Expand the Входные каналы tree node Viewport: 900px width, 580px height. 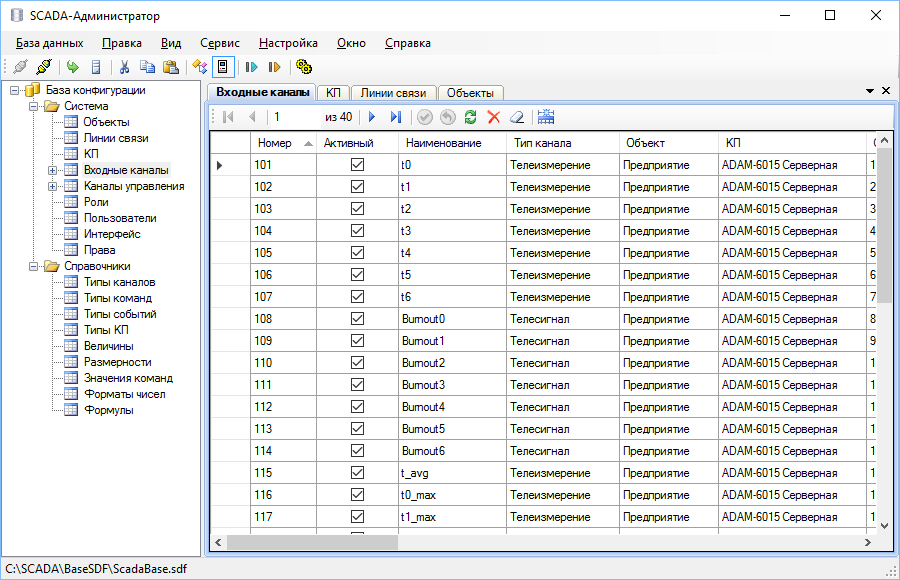pyautogui.click(x=52, y=170)
